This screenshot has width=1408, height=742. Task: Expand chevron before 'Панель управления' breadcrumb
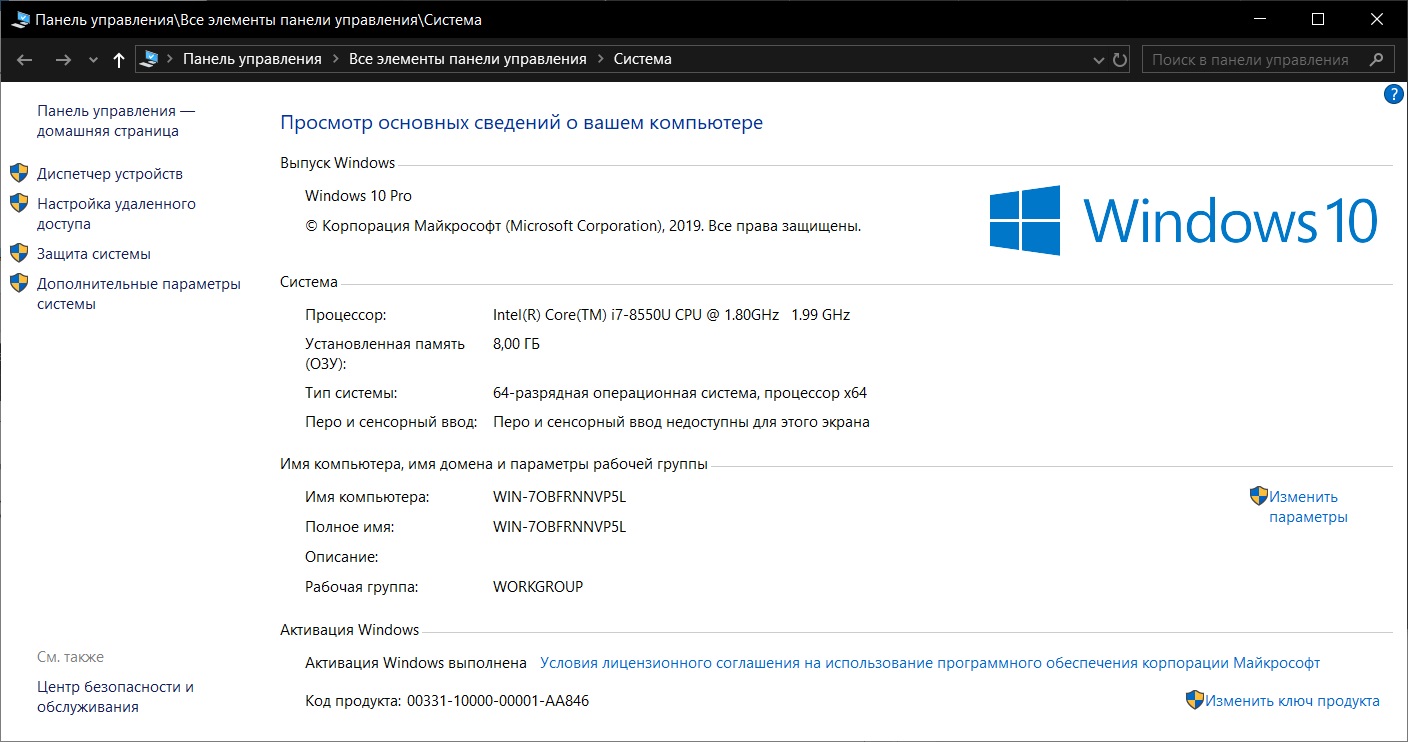[x=170, y=59]
